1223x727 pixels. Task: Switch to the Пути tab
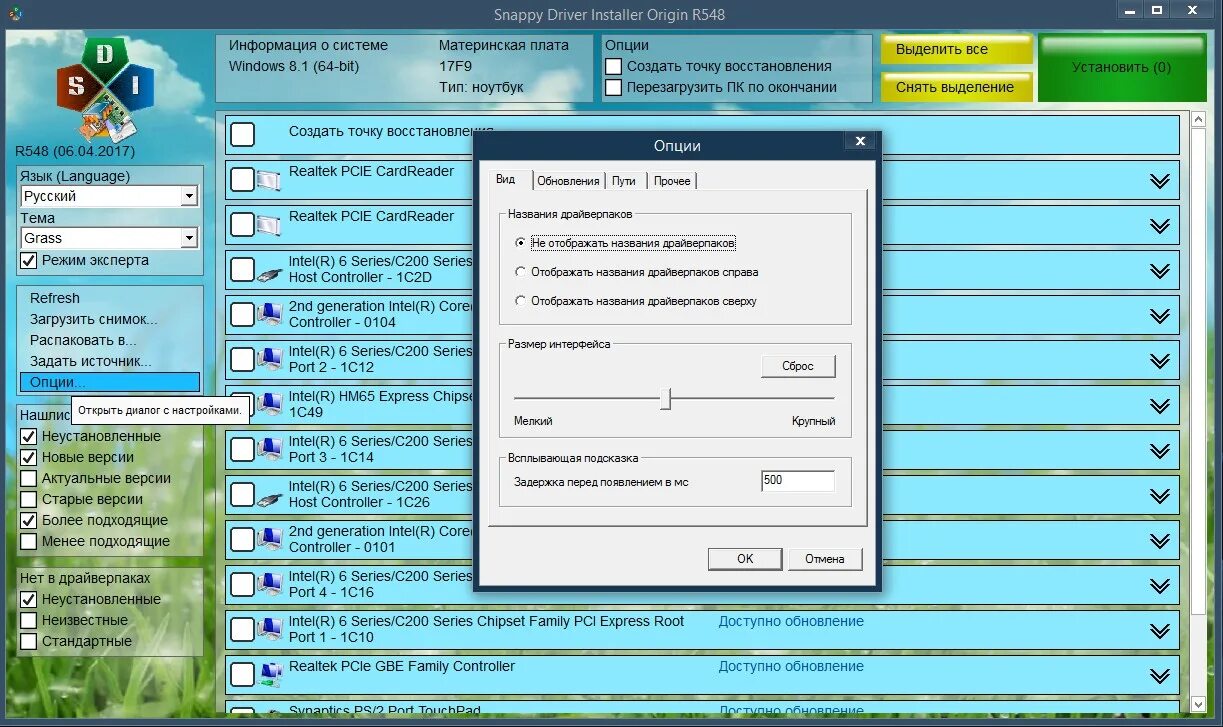624,181
